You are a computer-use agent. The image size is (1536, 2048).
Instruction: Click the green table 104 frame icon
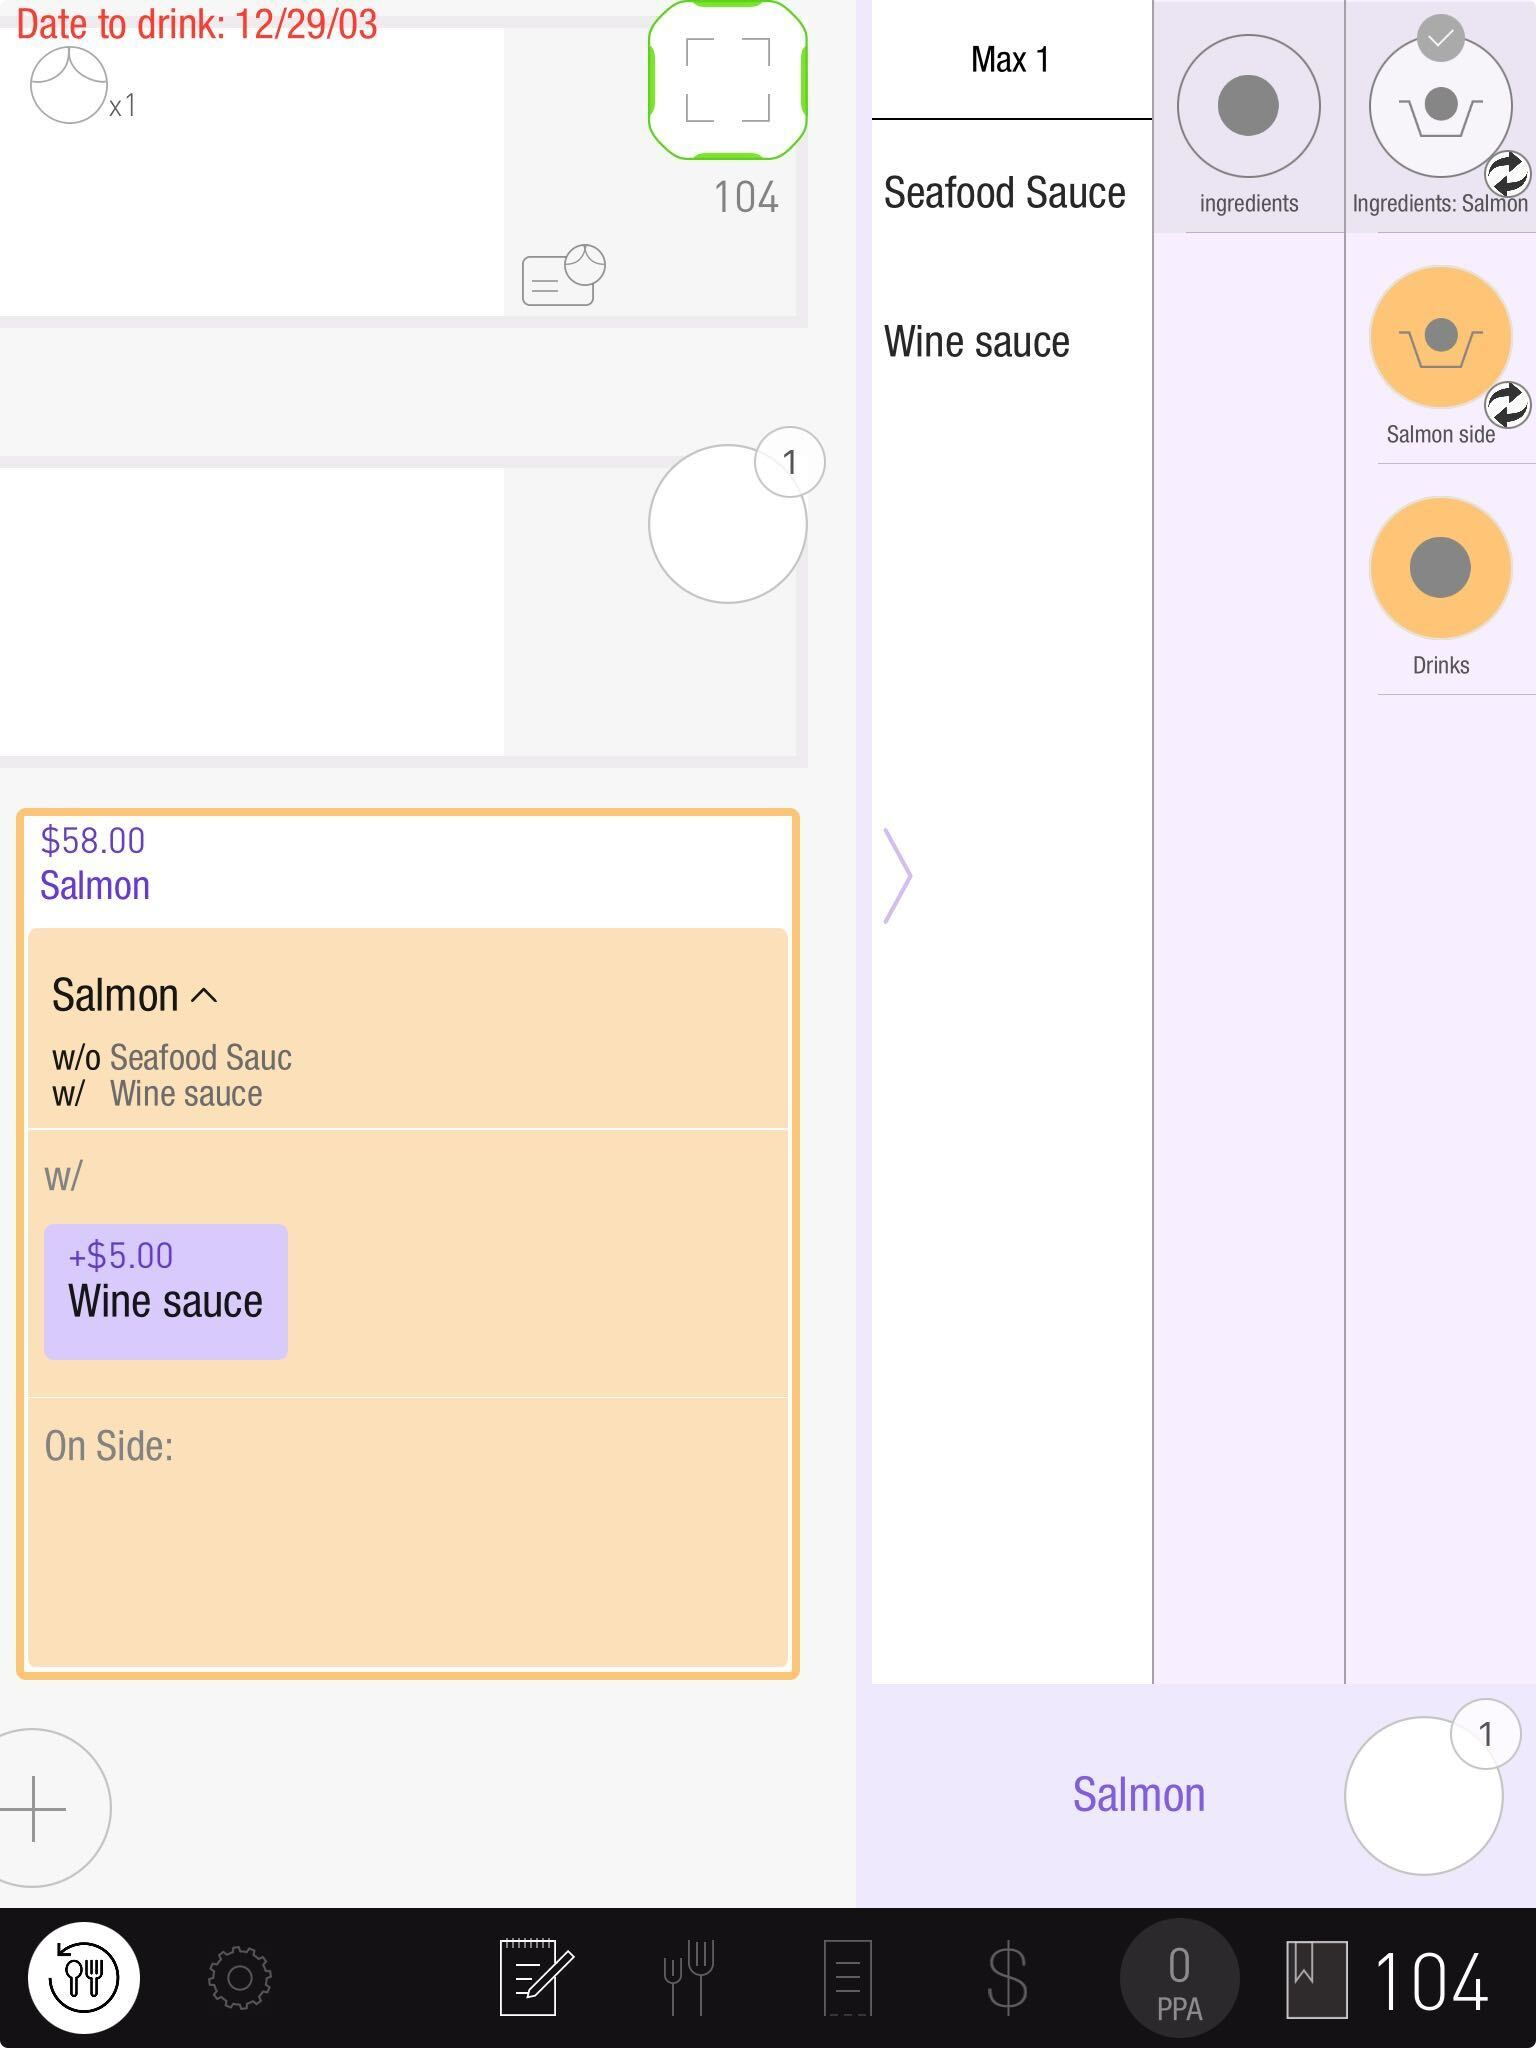tap(728, 80)
